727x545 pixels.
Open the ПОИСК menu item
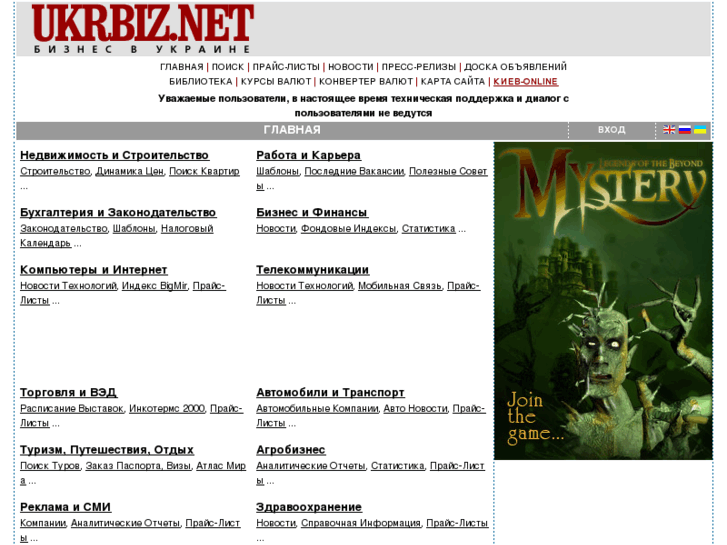[228, 67]
